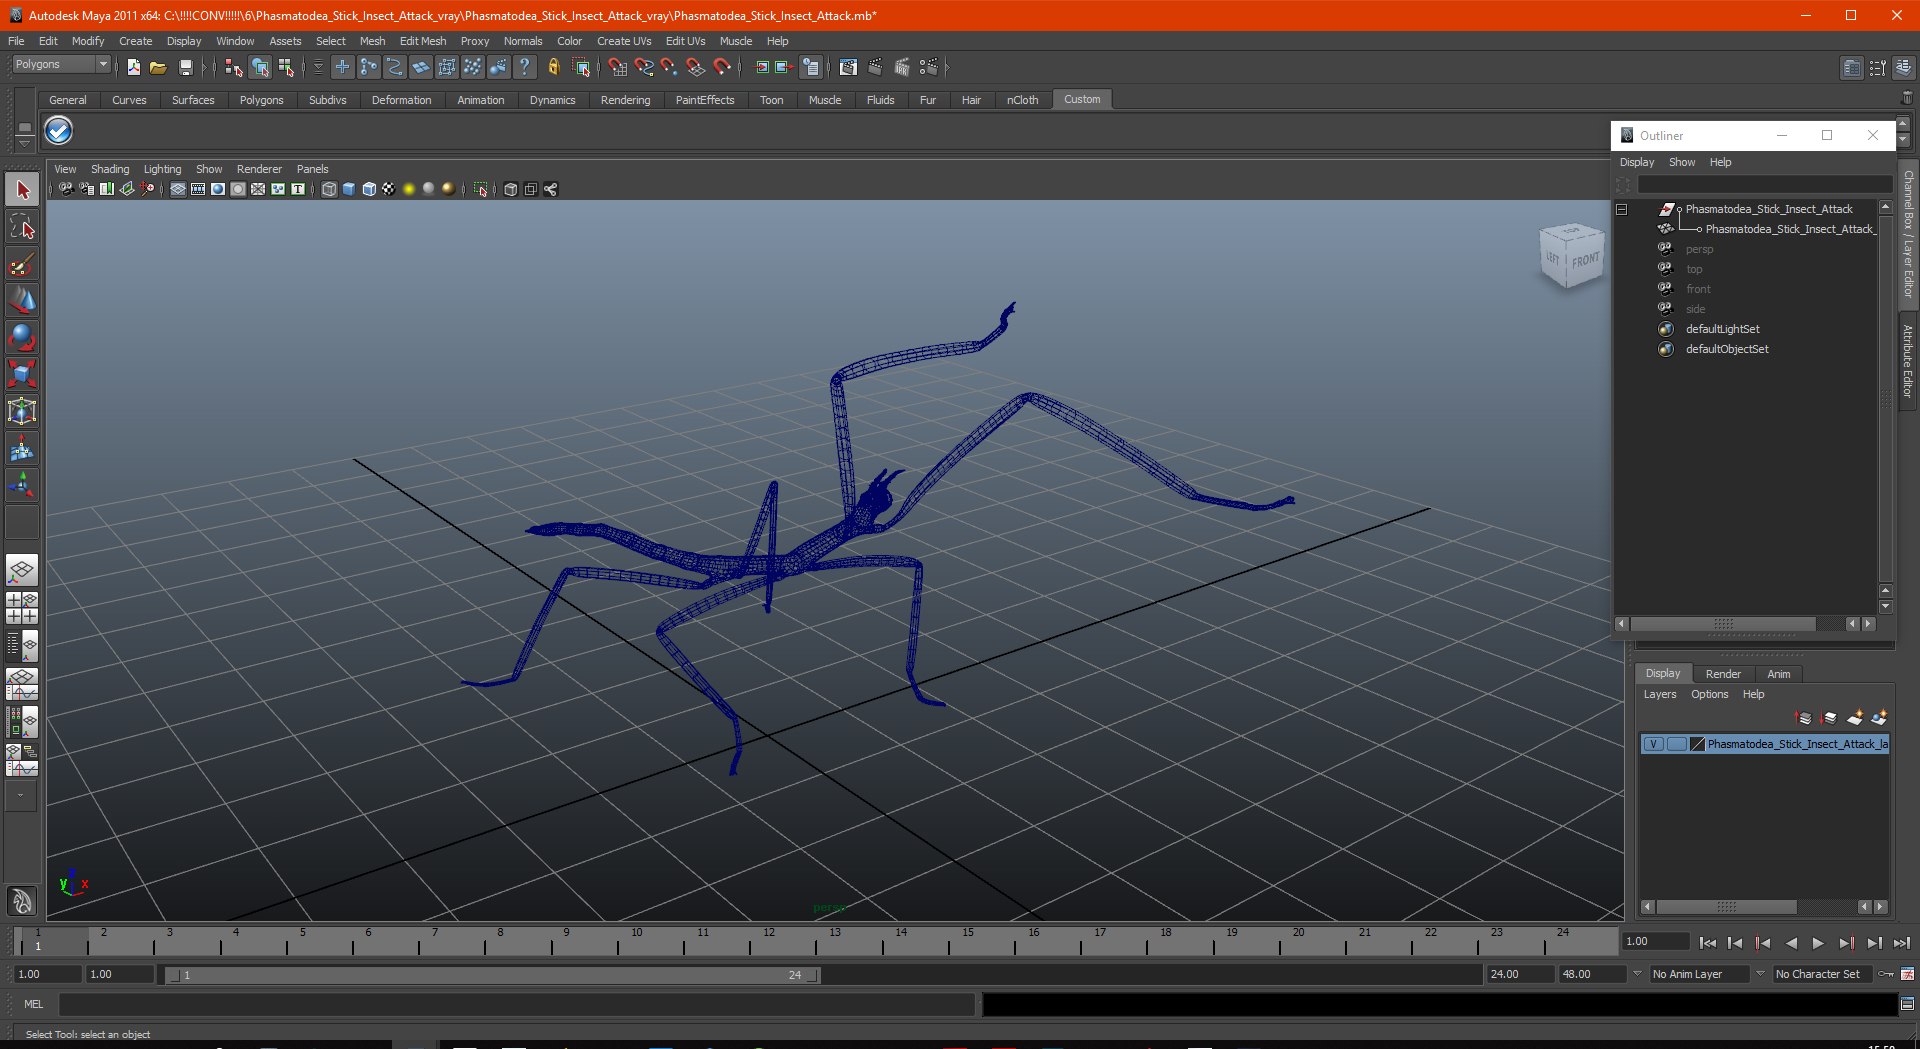1920x1049 pixels.
Task: Click the Open scene folder icon
Action: click(x=158, y=67)
